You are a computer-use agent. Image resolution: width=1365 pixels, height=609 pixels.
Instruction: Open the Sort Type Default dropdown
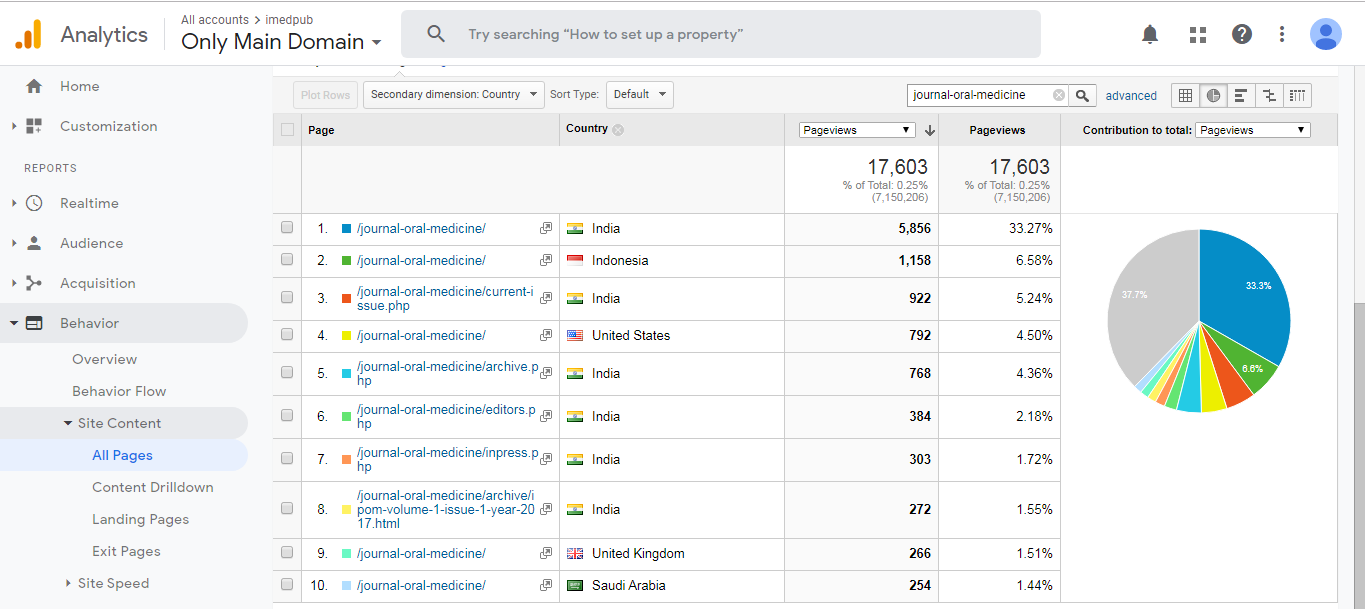(639, 95)
